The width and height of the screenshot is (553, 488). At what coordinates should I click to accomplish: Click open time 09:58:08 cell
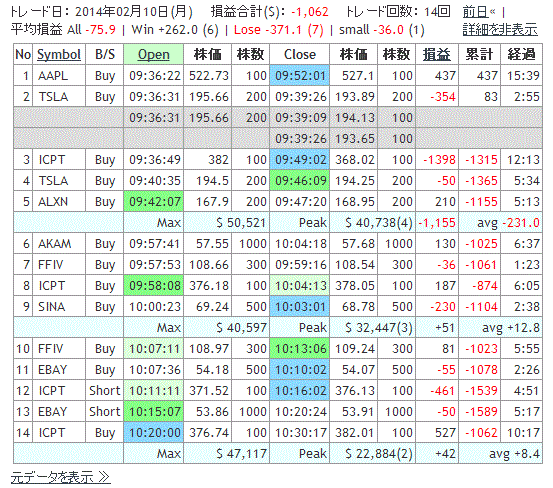point(153,285)
